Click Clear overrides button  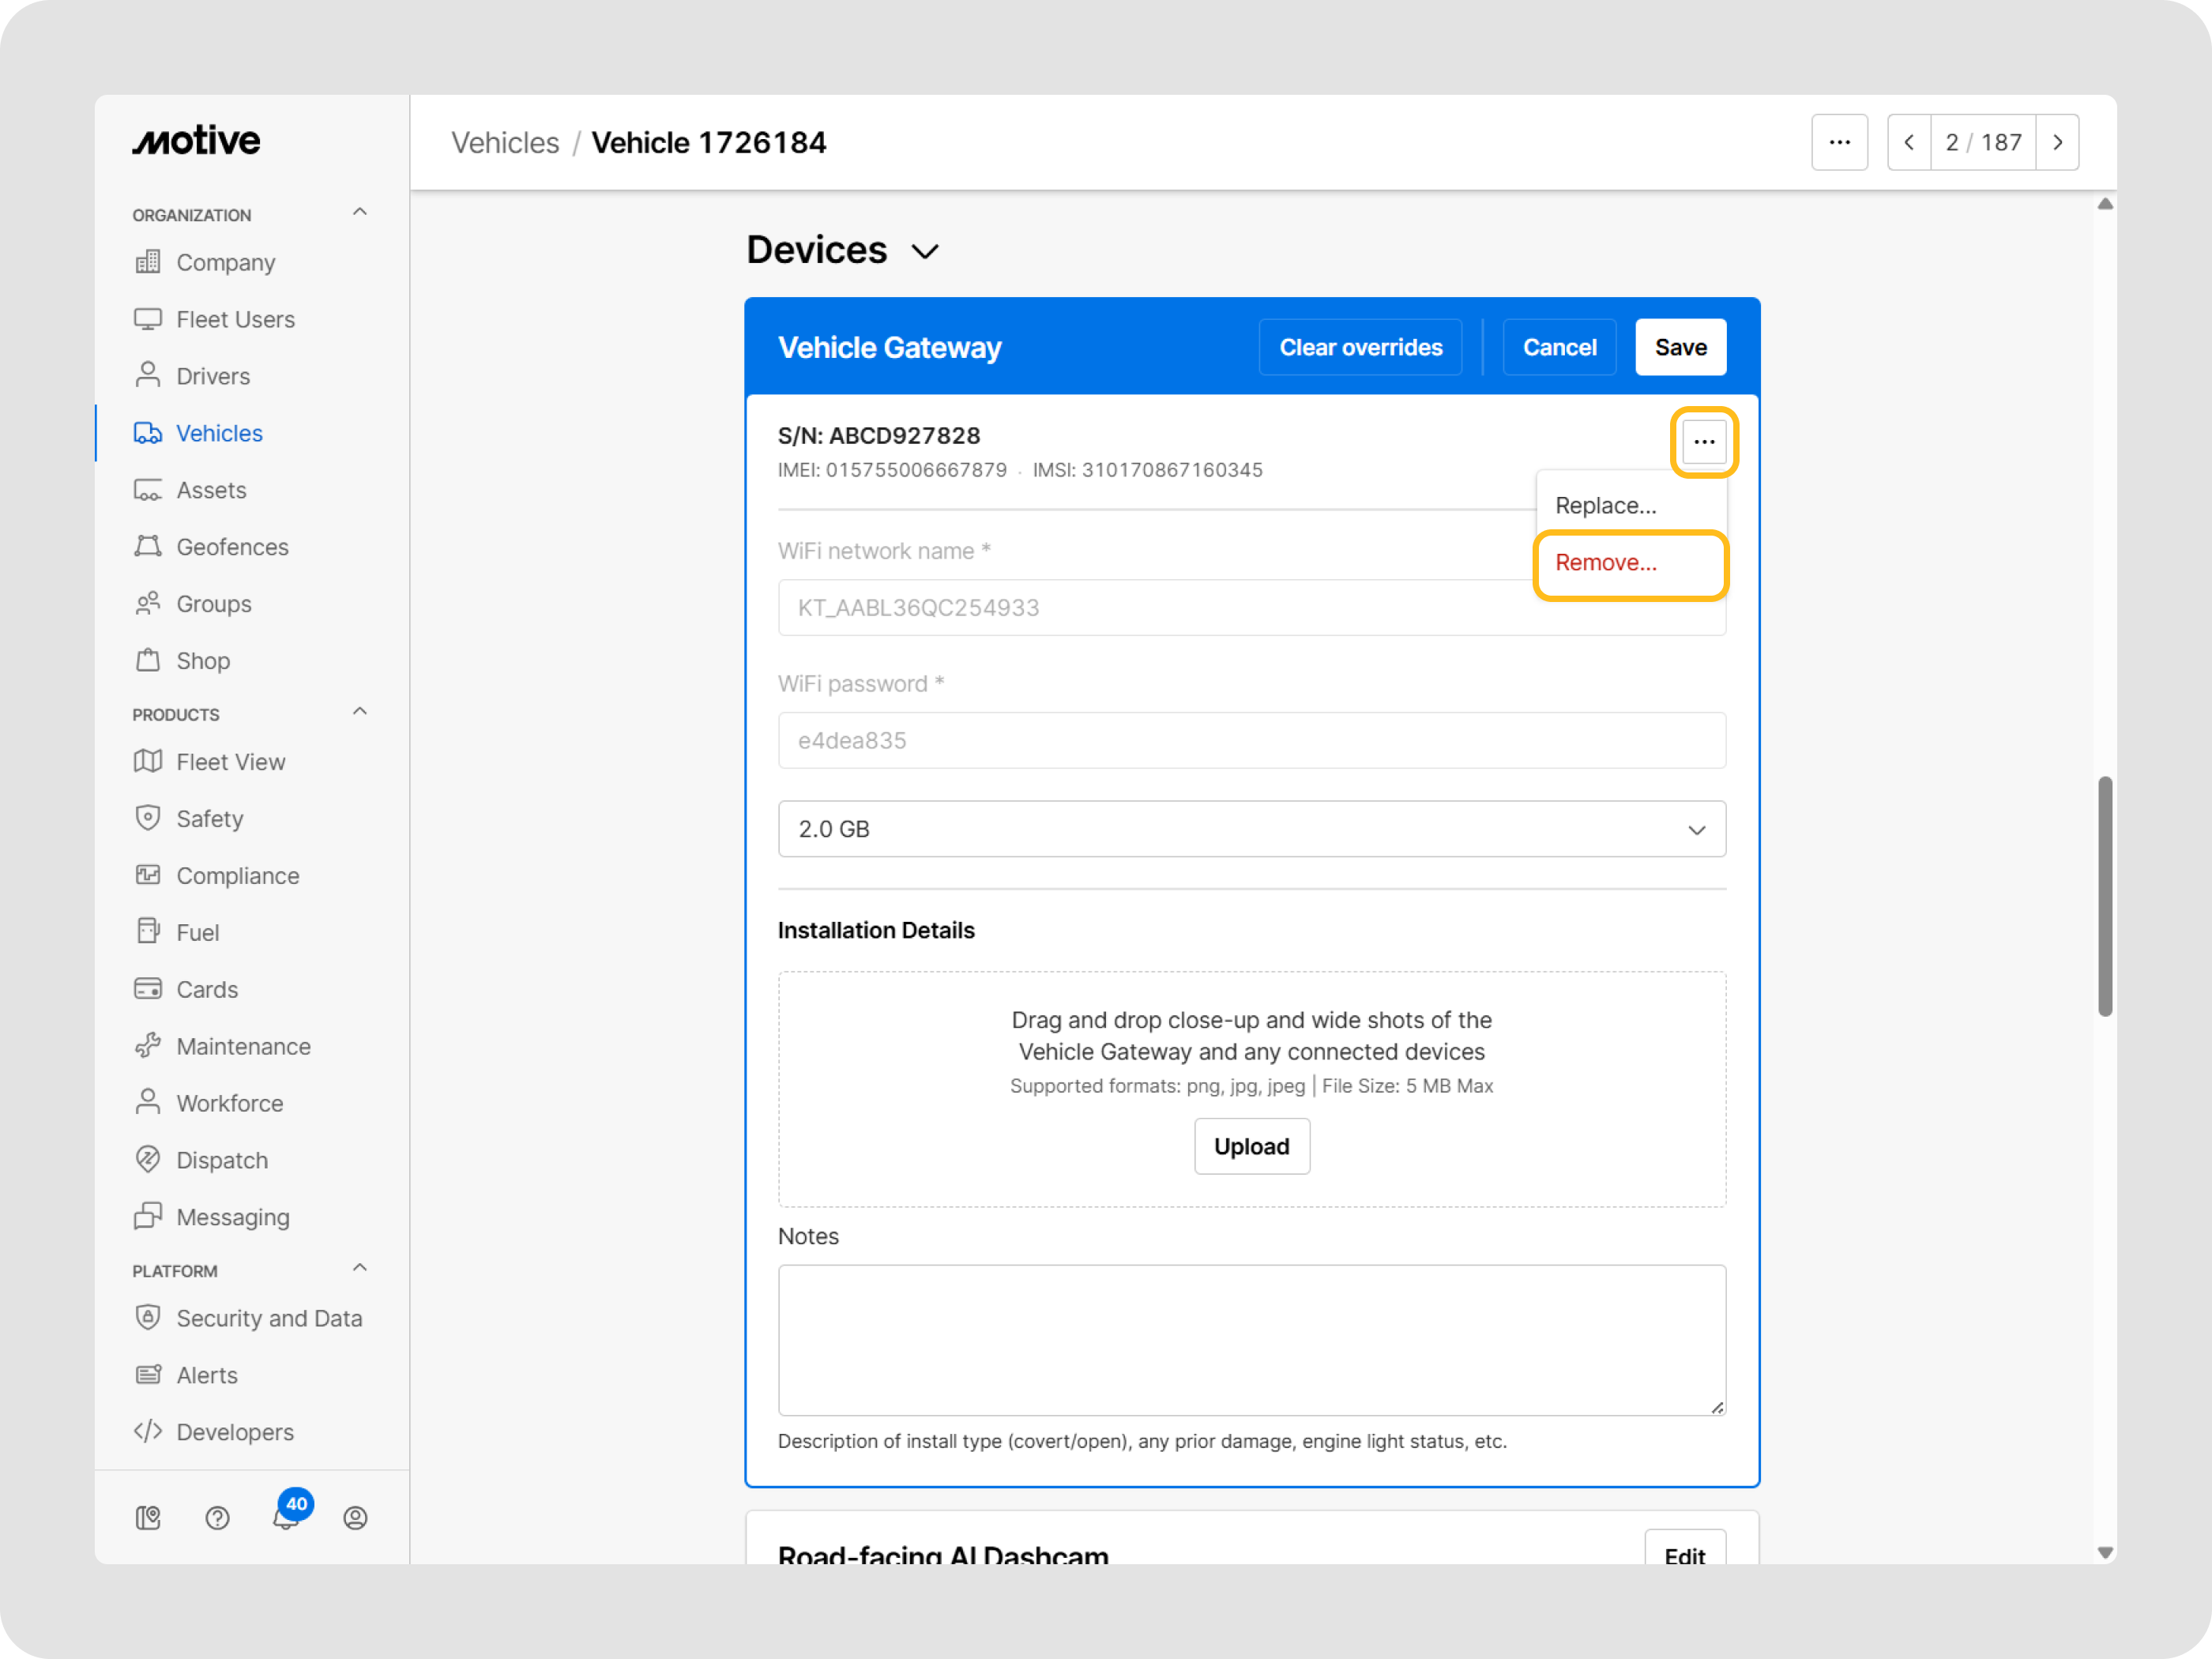point(1360,348)
